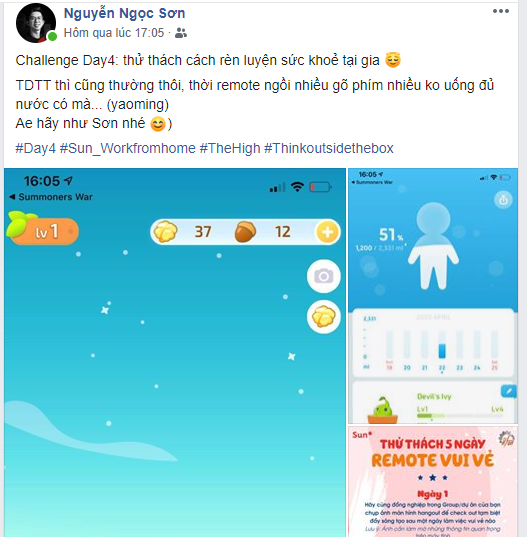Viewport: 527px width, 537px height.
Task: Click the share icon in water tracker image
Action: click(503, 200)
